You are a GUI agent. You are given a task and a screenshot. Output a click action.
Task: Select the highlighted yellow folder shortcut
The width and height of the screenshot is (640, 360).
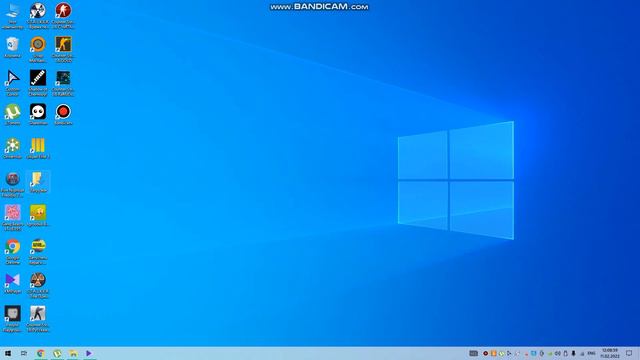point(38,182)
